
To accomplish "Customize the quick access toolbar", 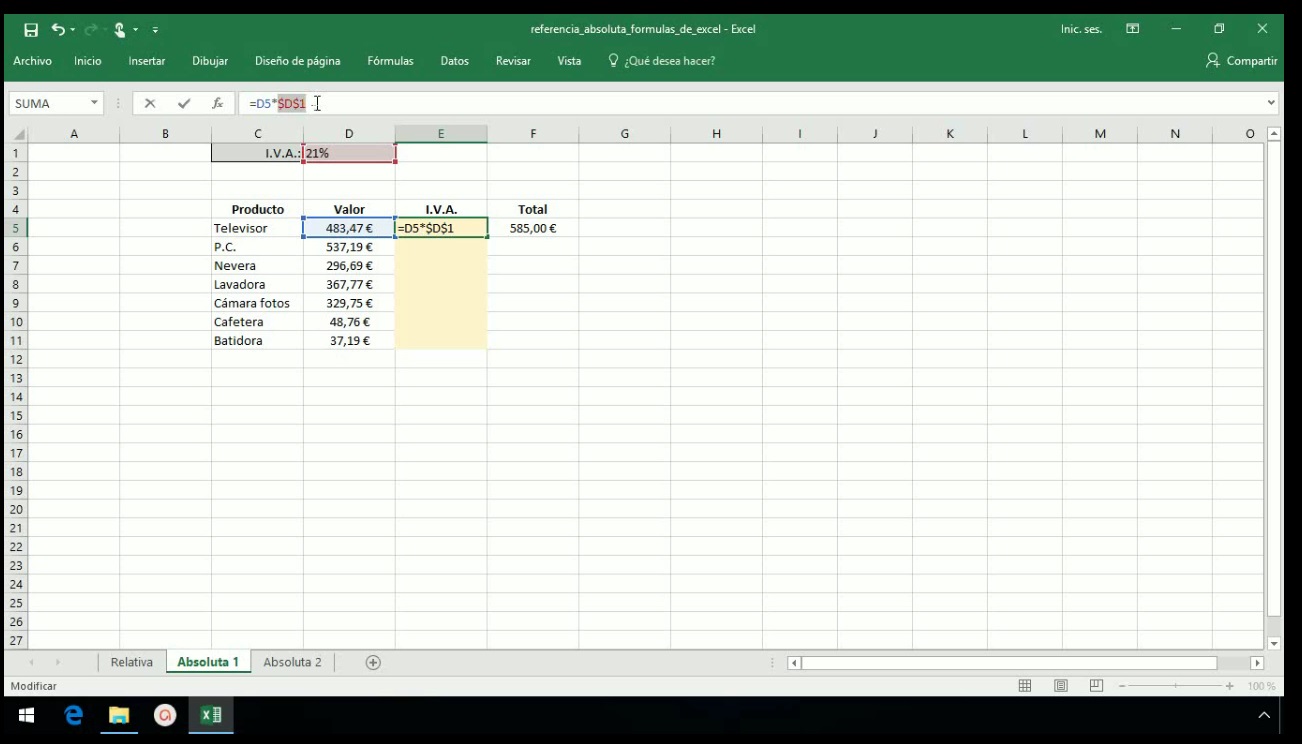I will coord(155,30).
